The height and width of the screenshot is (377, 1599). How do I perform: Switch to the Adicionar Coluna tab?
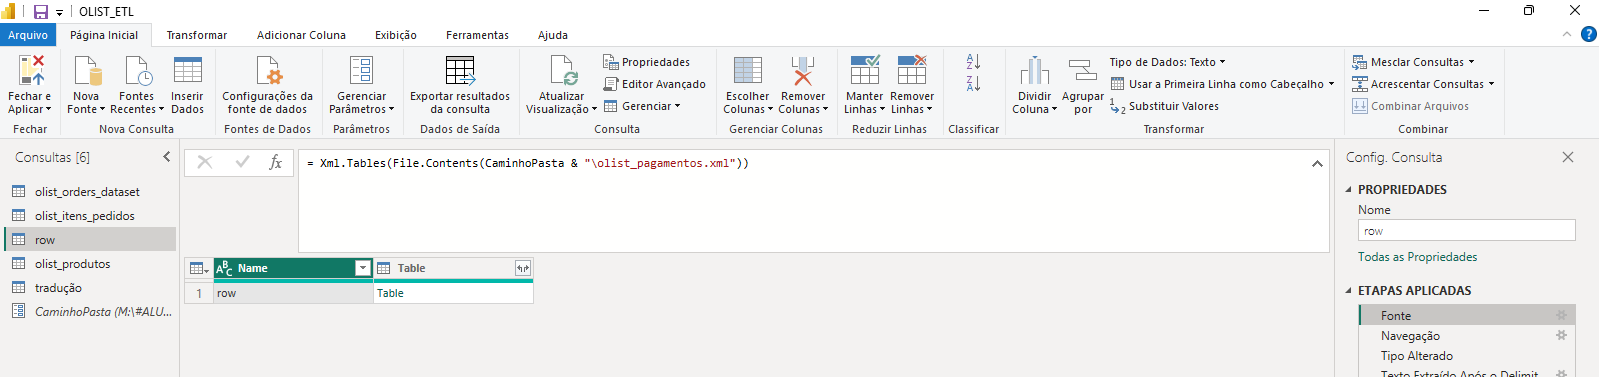[x=301, y=35]
